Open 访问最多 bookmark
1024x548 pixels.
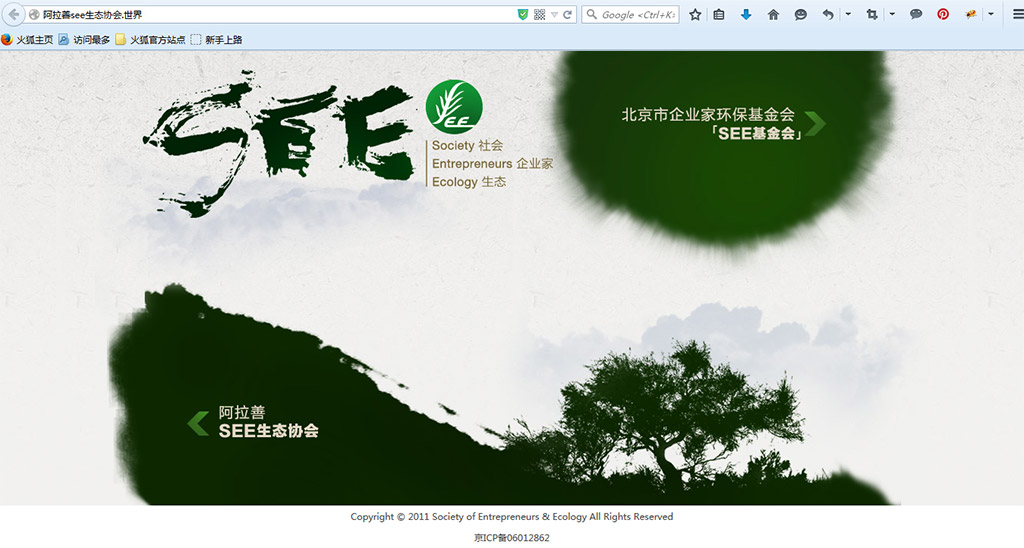point(84,40)
